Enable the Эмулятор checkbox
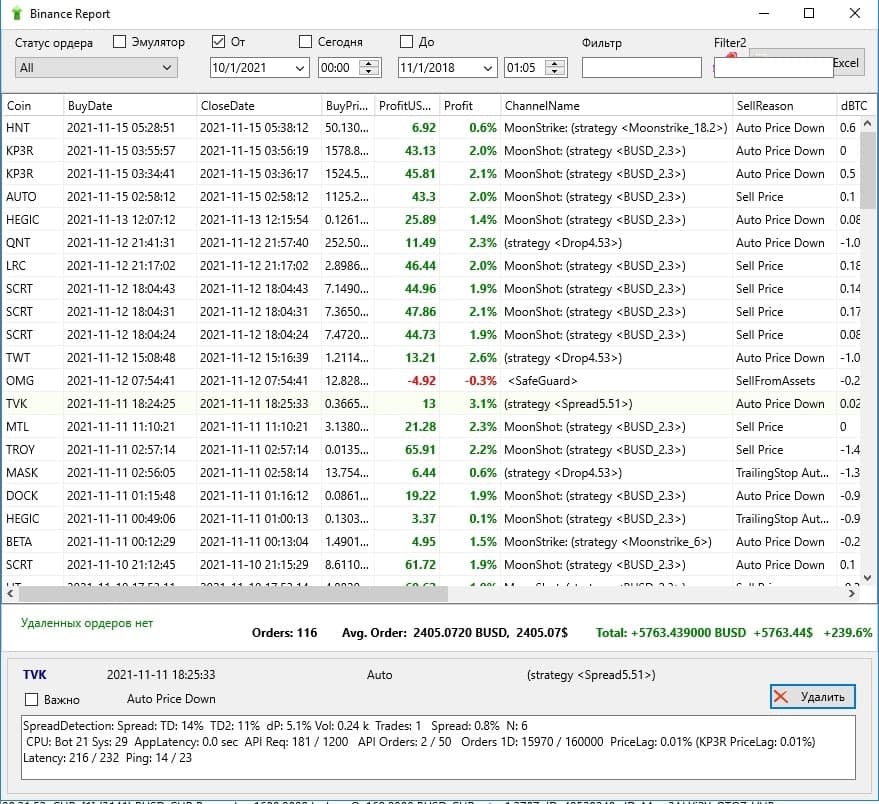 click(x=120, y=42)
